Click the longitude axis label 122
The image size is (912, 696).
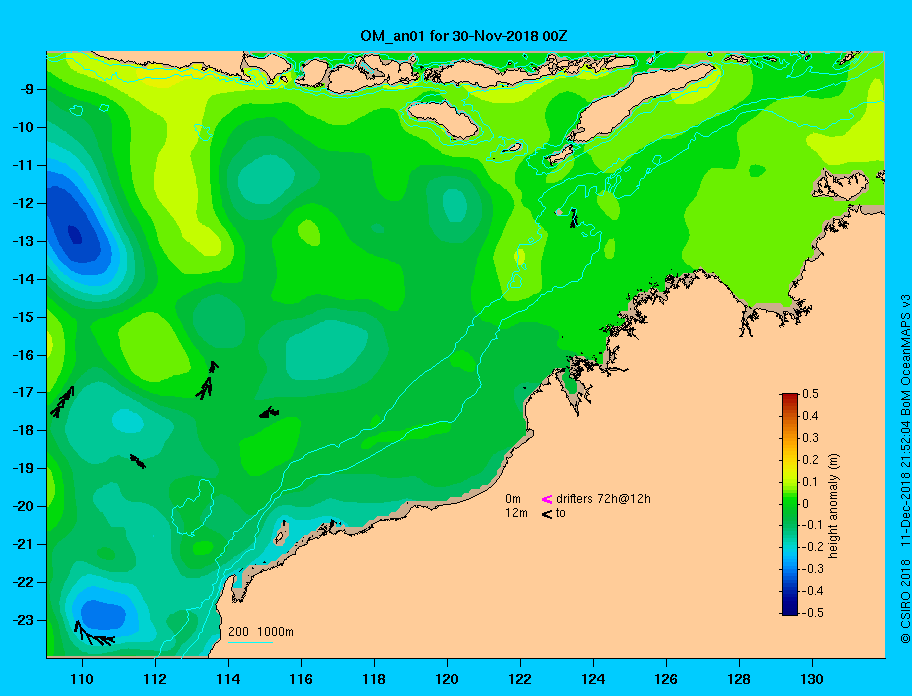(x=520, y=679)
